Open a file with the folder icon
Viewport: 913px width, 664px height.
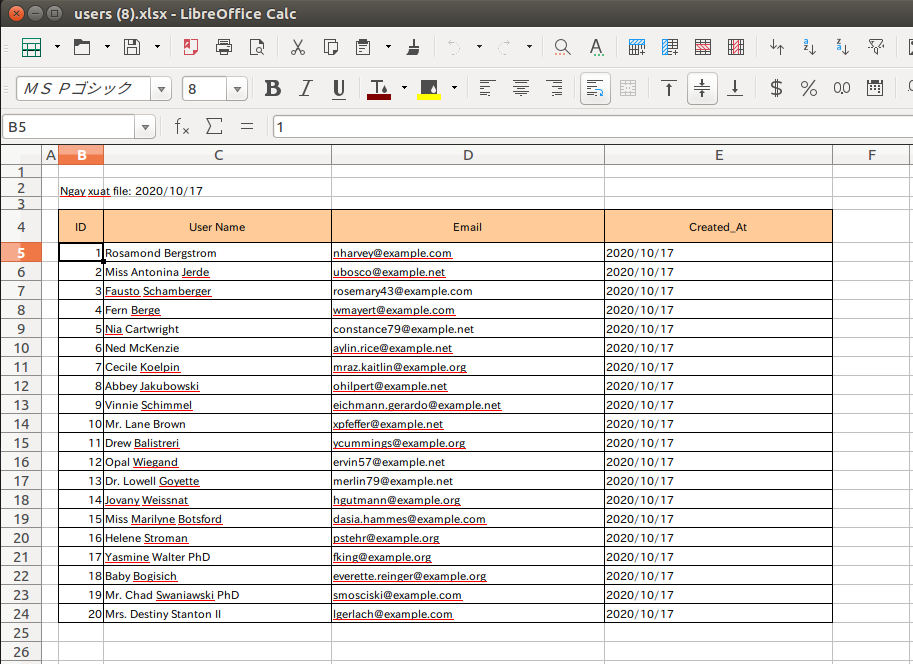[x=82, y=47]
